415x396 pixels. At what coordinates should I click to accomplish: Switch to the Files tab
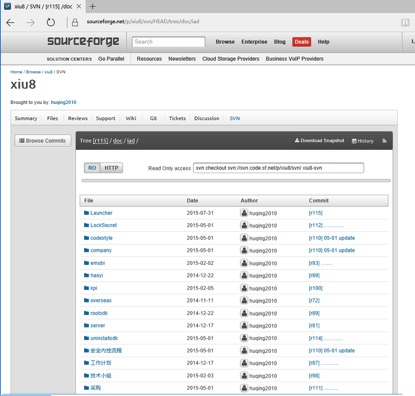coord(52,118)
